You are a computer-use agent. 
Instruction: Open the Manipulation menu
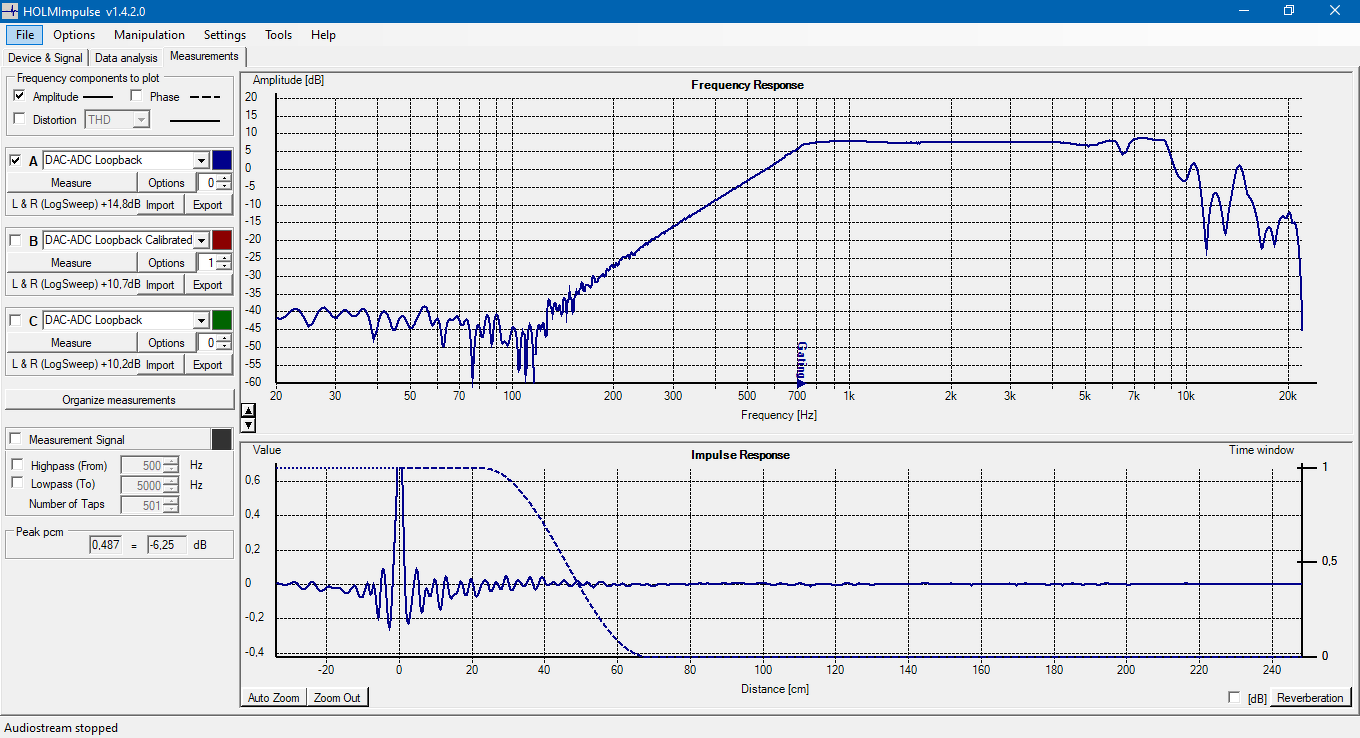click(149, 35)
